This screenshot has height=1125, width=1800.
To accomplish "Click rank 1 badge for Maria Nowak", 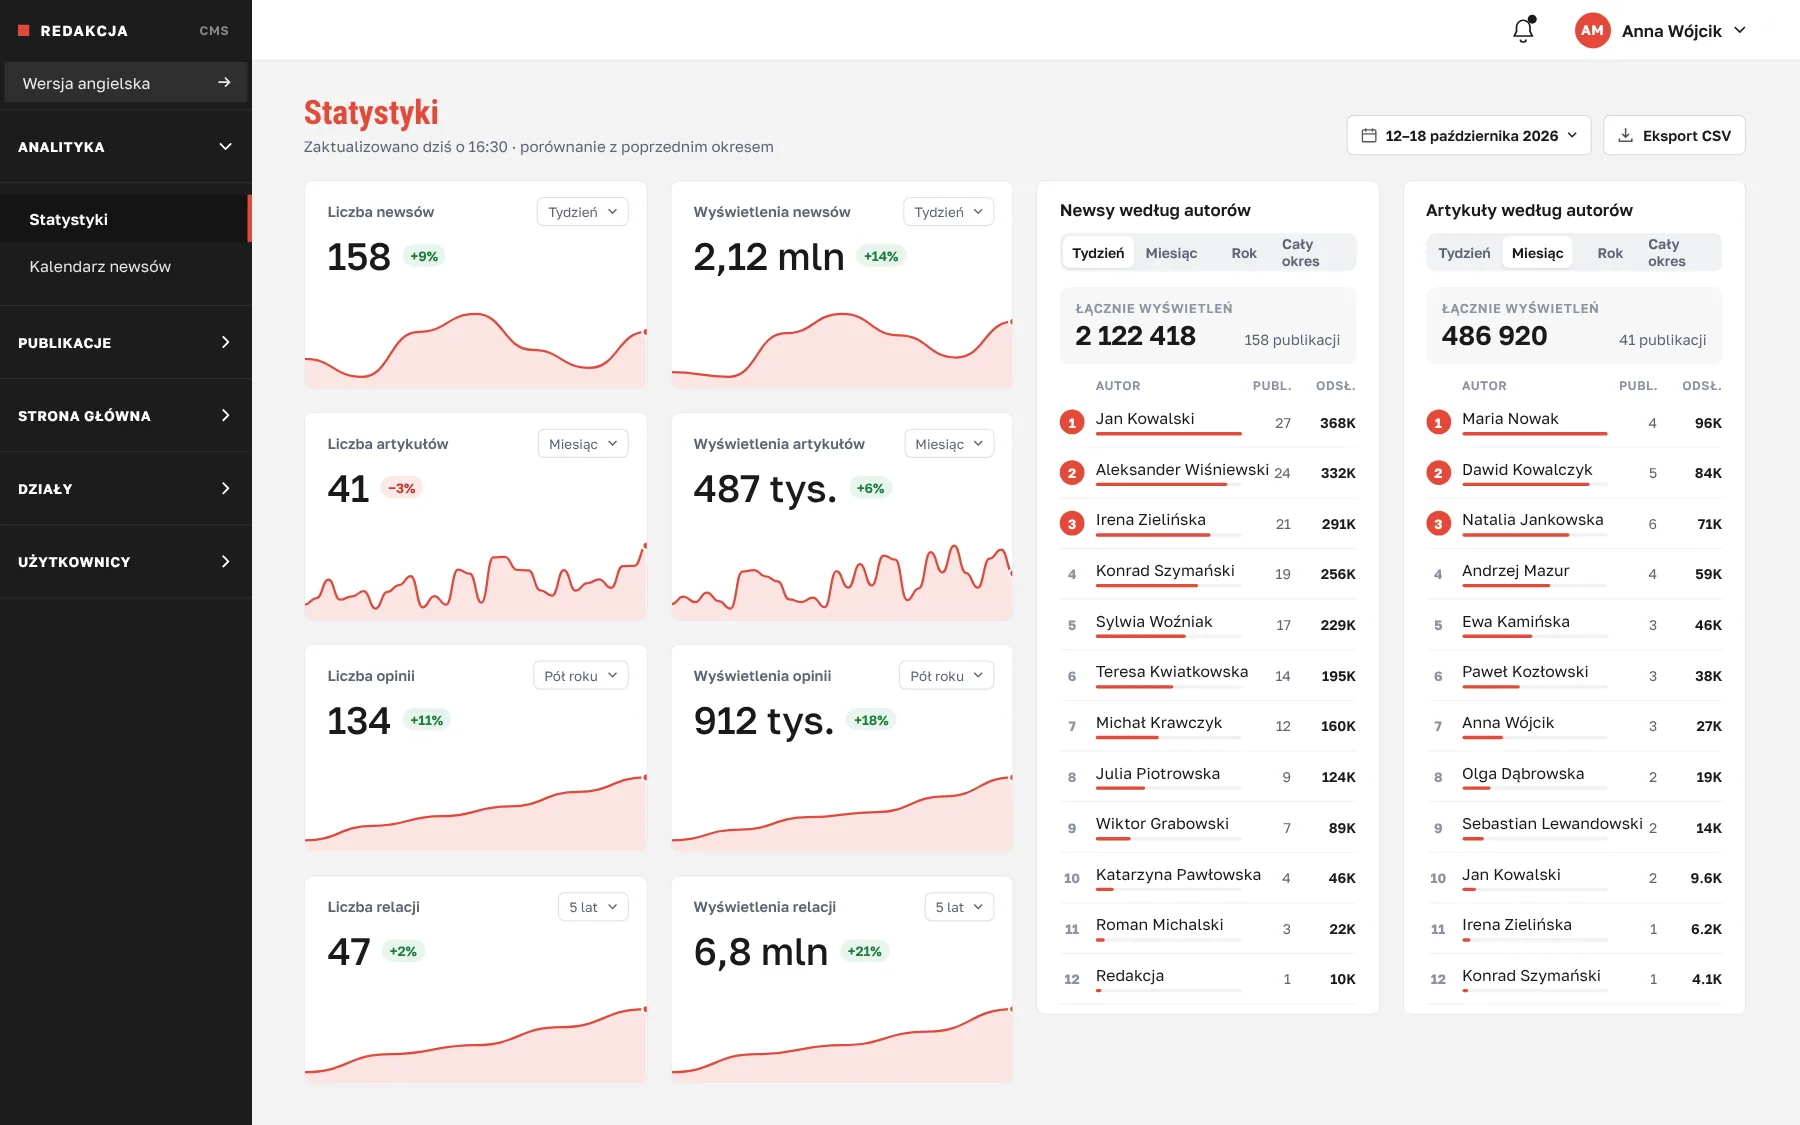I will click(x=1438, y=423).
